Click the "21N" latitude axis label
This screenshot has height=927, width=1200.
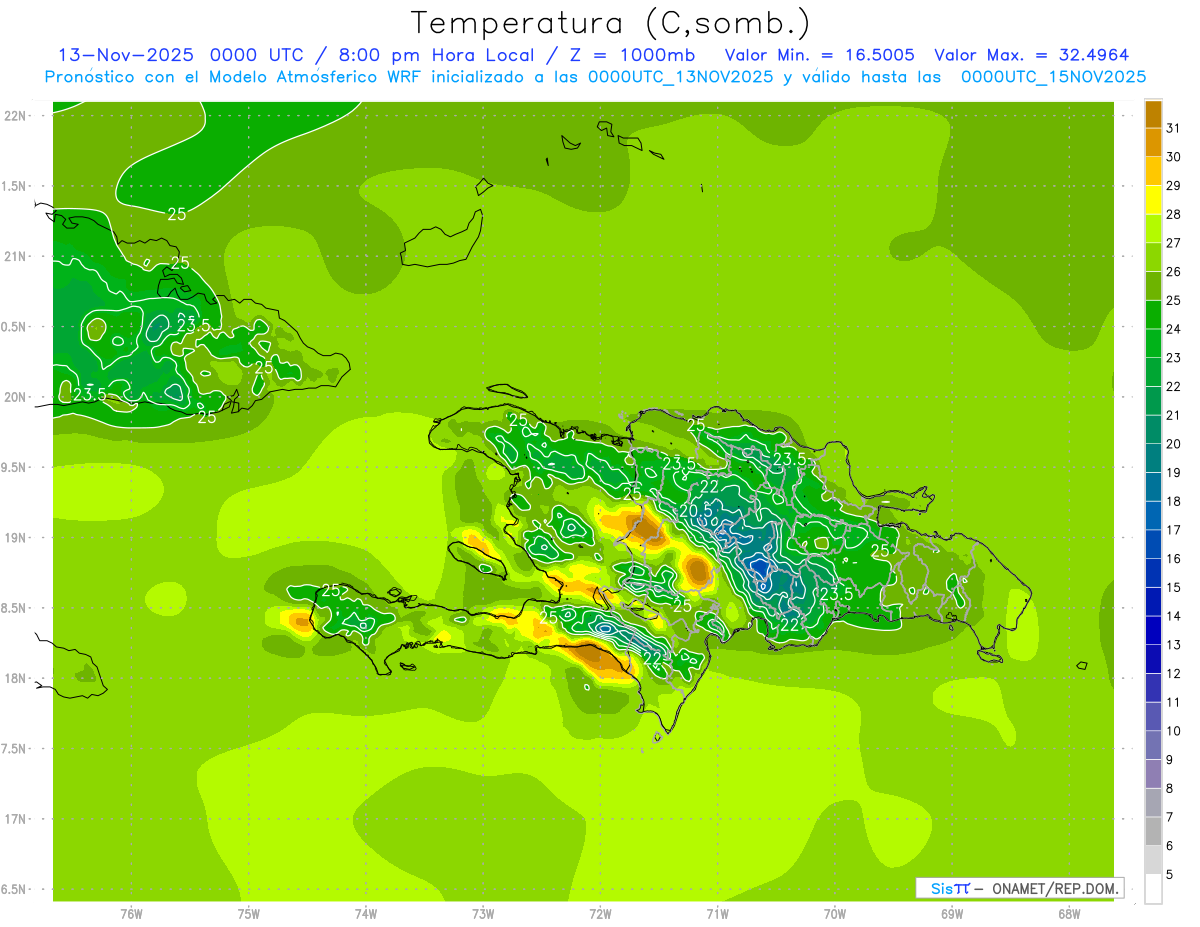click(x=15, y=256)
